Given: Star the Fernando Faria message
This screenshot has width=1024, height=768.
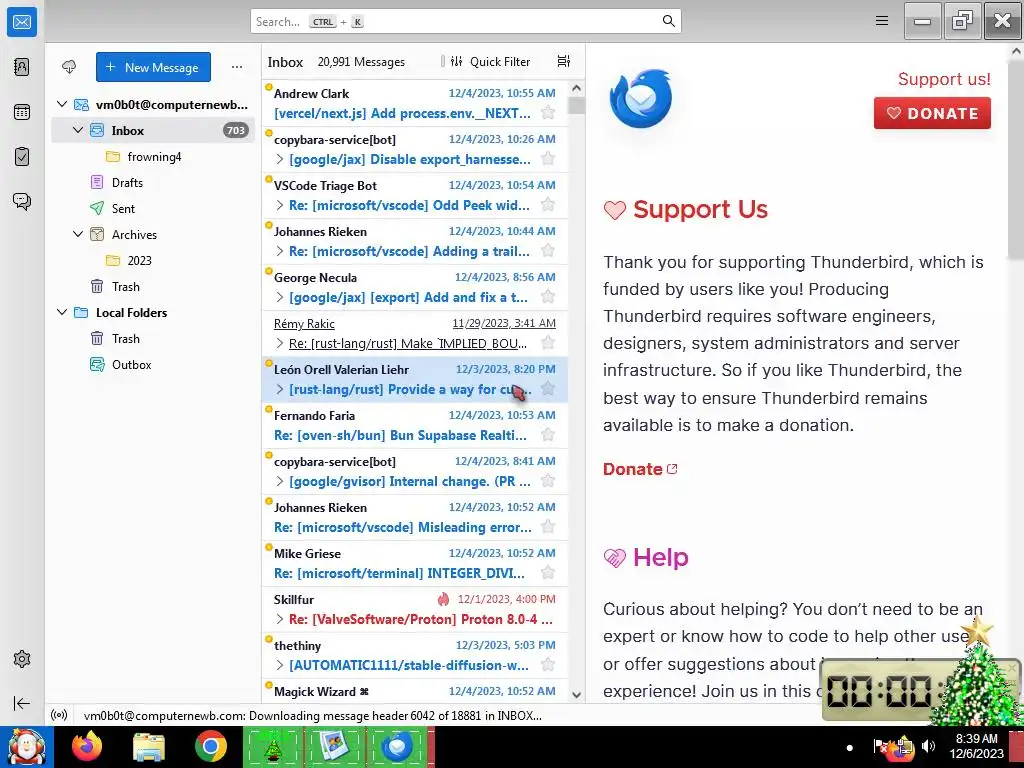Looking at the screenshot, I should [x=548, y=435].
